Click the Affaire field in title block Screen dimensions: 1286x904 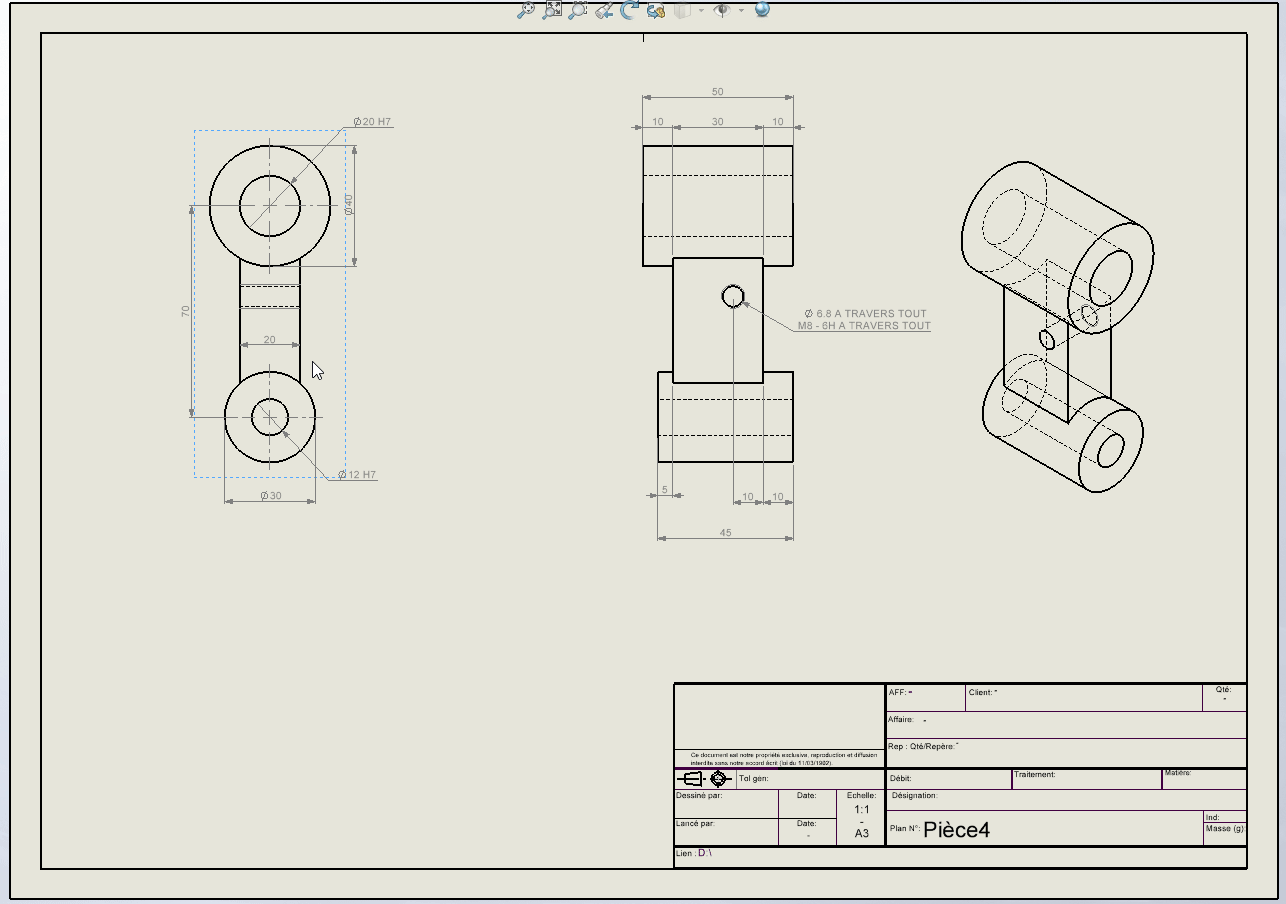point(1066,725)
